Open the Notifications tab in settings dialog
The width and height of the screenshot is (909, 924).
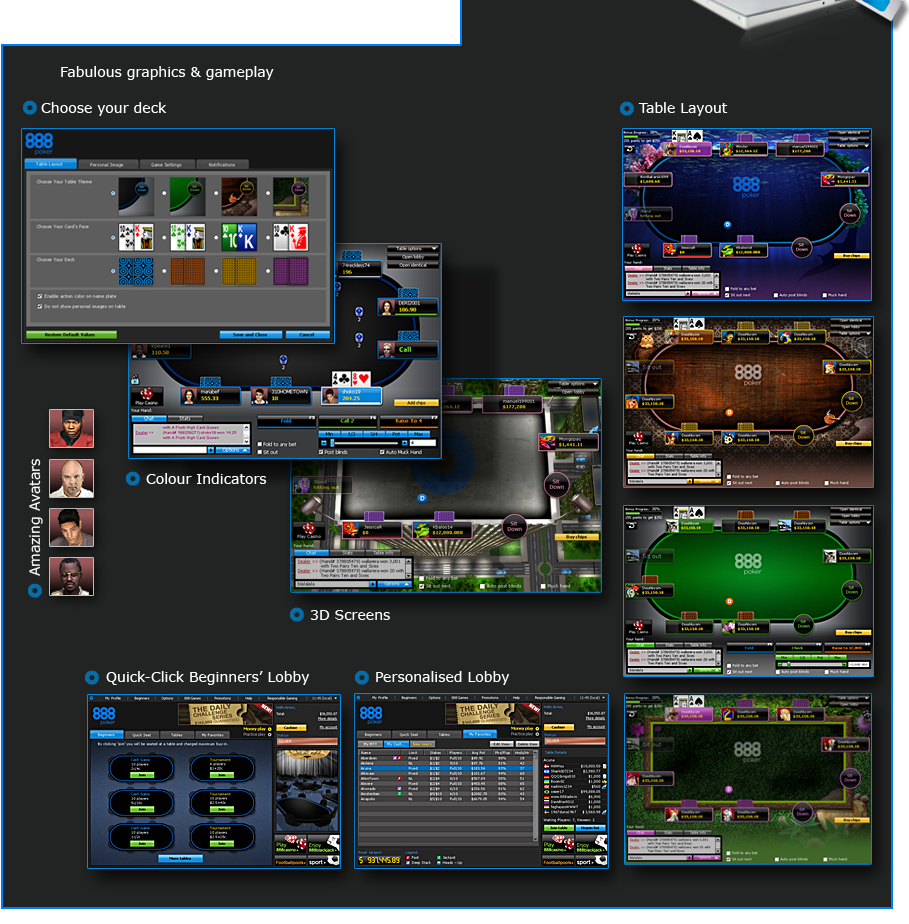click(x=222, y=164)
